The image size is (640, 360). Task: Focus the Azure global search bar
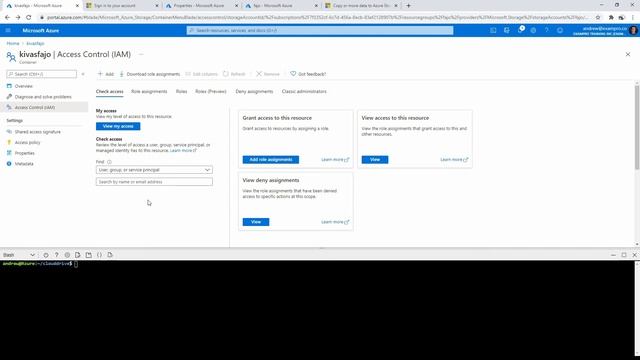[x=320, y=31]
